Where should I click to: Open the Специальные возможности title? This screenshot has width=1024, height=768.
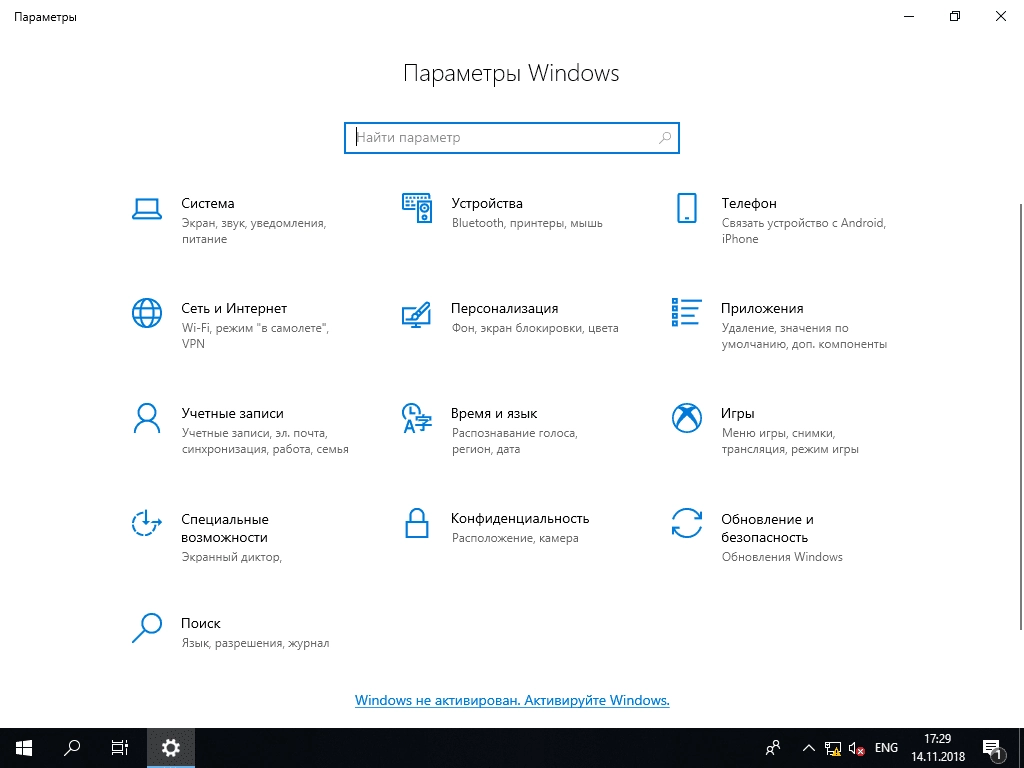point(225,528)
